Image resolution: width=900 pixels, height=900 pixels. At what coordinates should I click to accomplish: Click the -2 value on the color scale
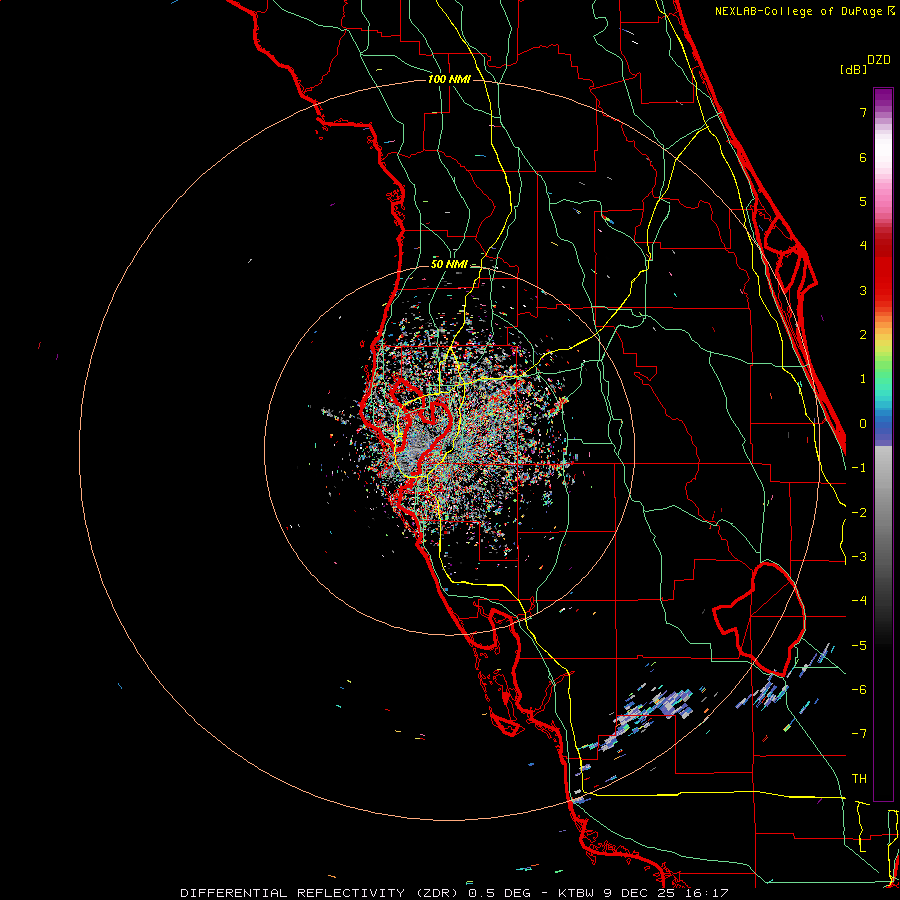click(x=859, y=513)
